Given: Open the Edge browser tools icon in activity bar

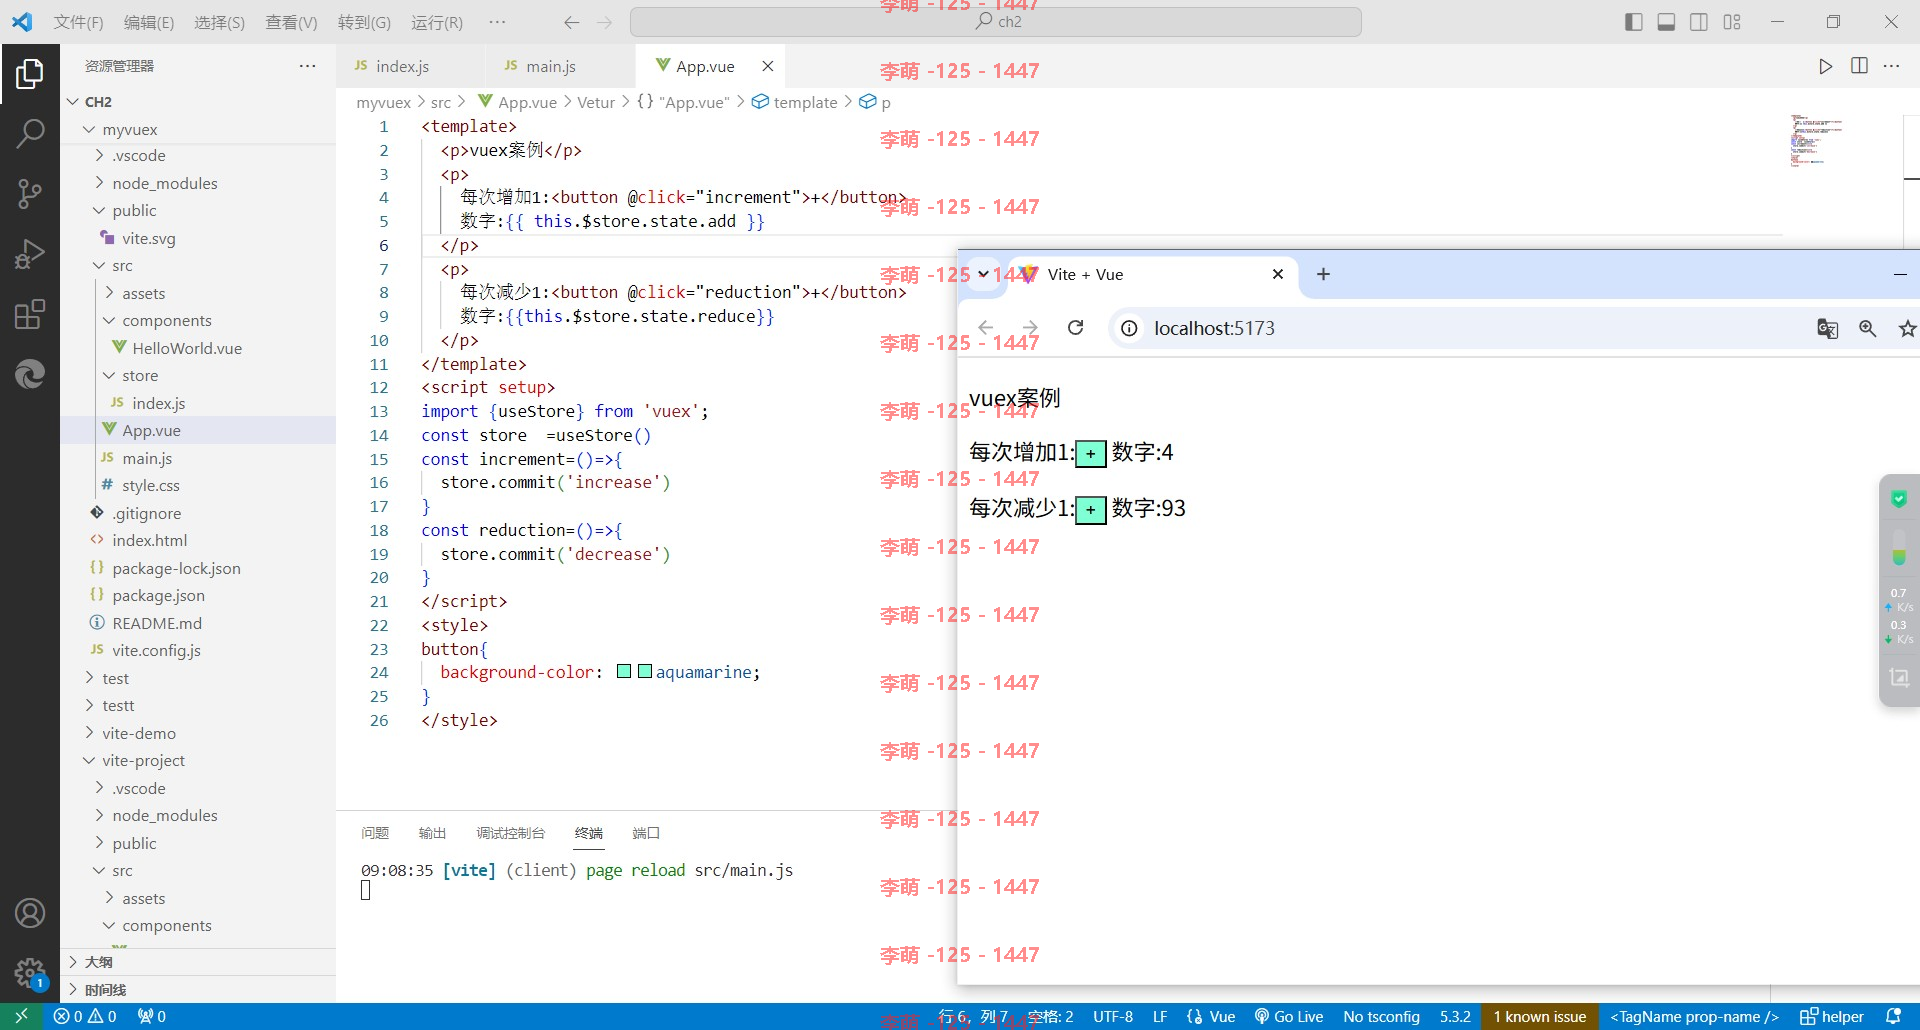Looking at the screenshot, I should click(30, 374).
